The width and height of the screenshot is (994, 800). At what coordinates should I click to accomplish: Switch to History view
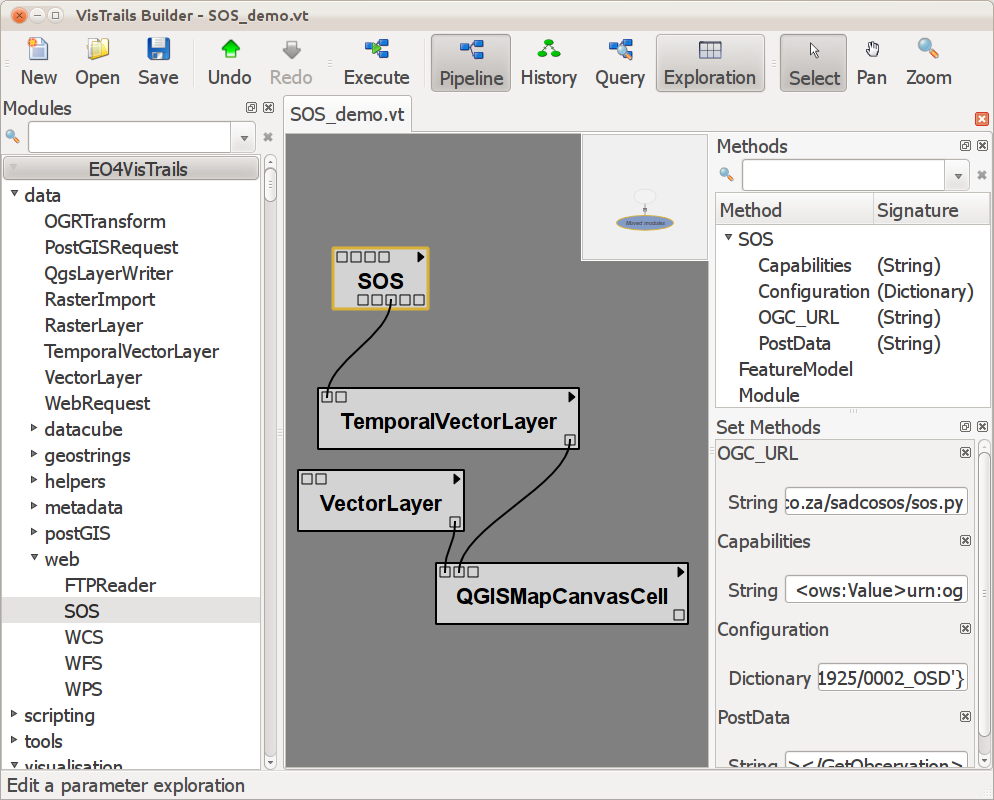(548, 62)
